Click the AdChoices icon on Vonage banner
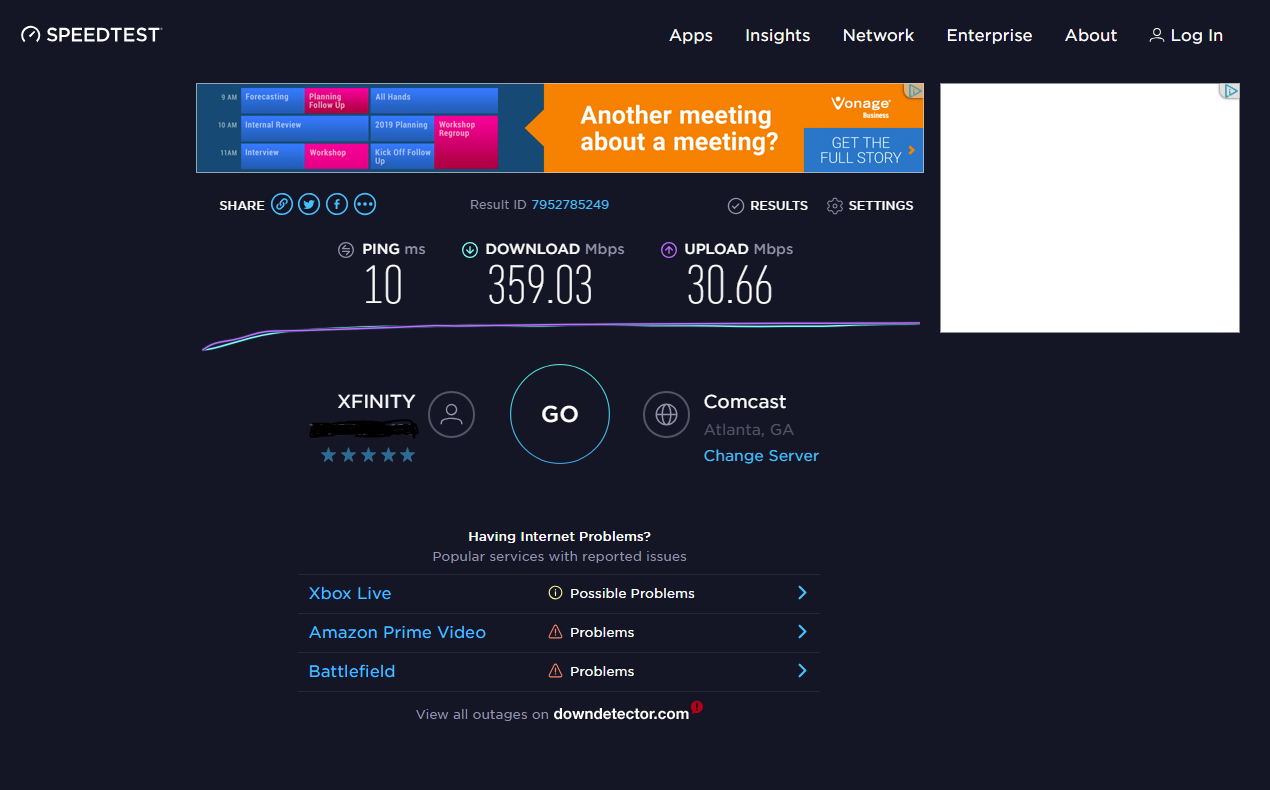The width and height of the screenshot is (1270, 790). (913, 91)
